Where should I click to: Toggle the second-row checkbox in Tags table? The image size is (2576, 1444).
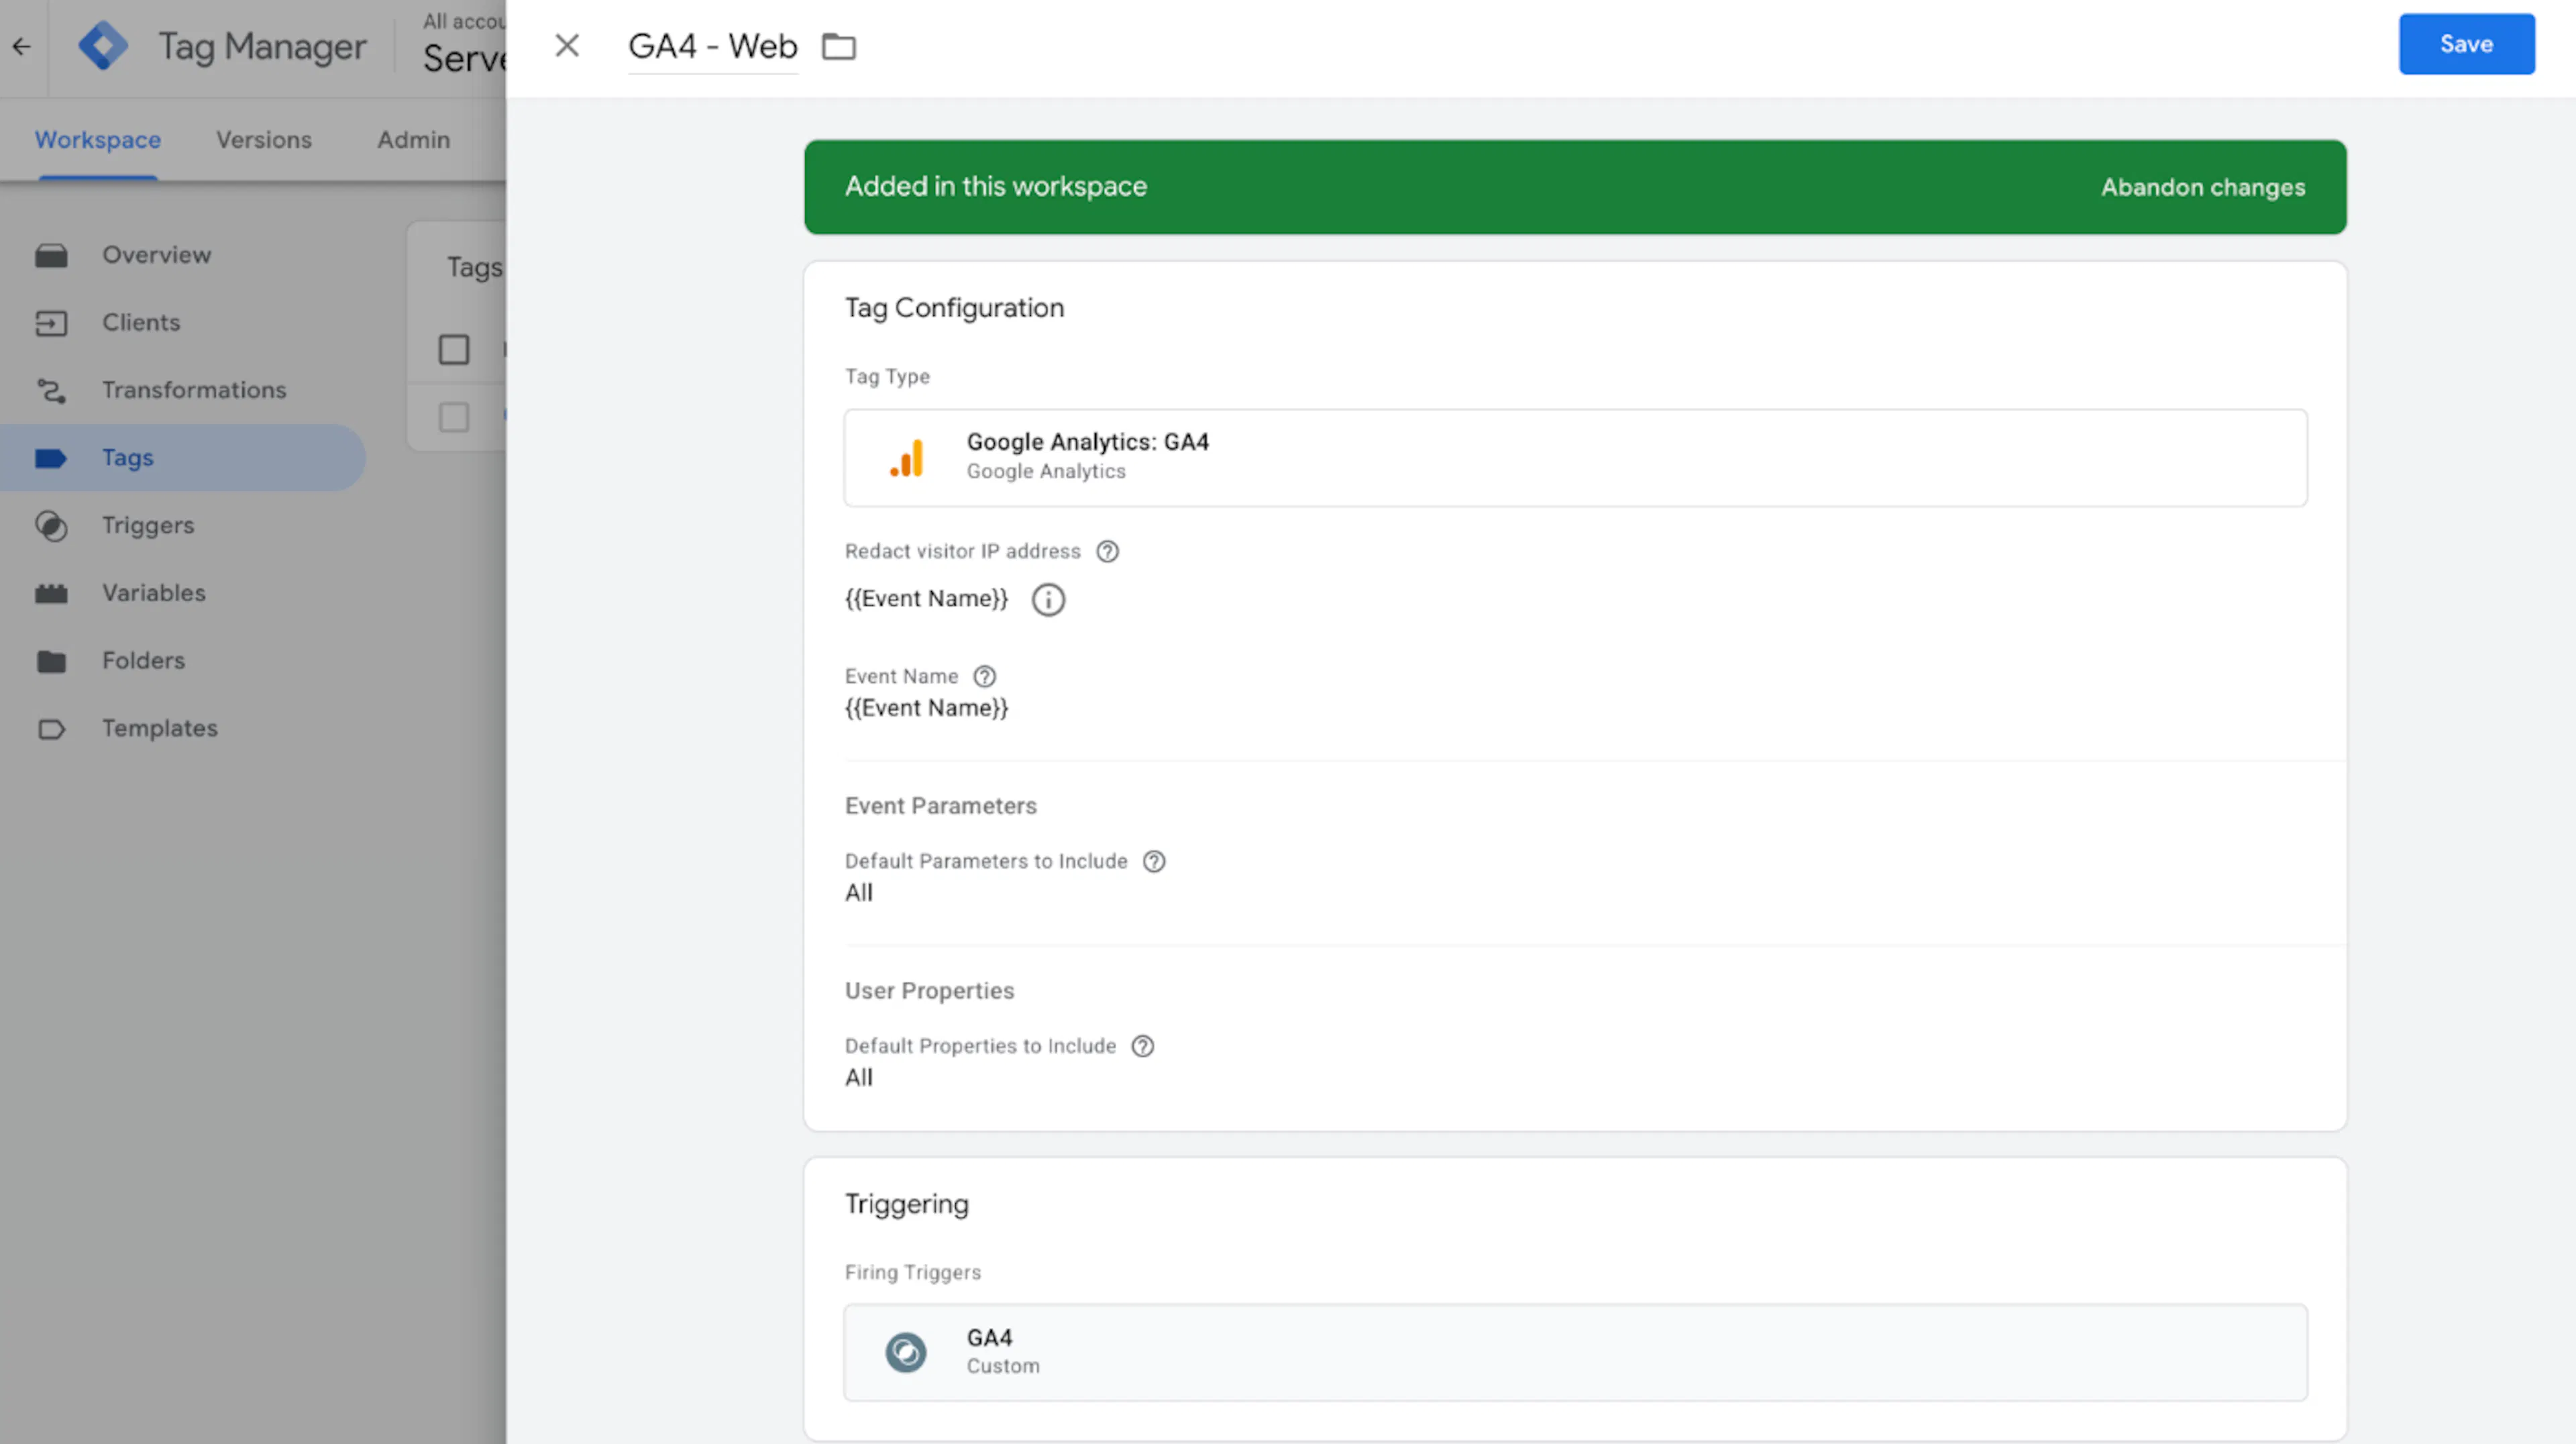coord(454,417)
